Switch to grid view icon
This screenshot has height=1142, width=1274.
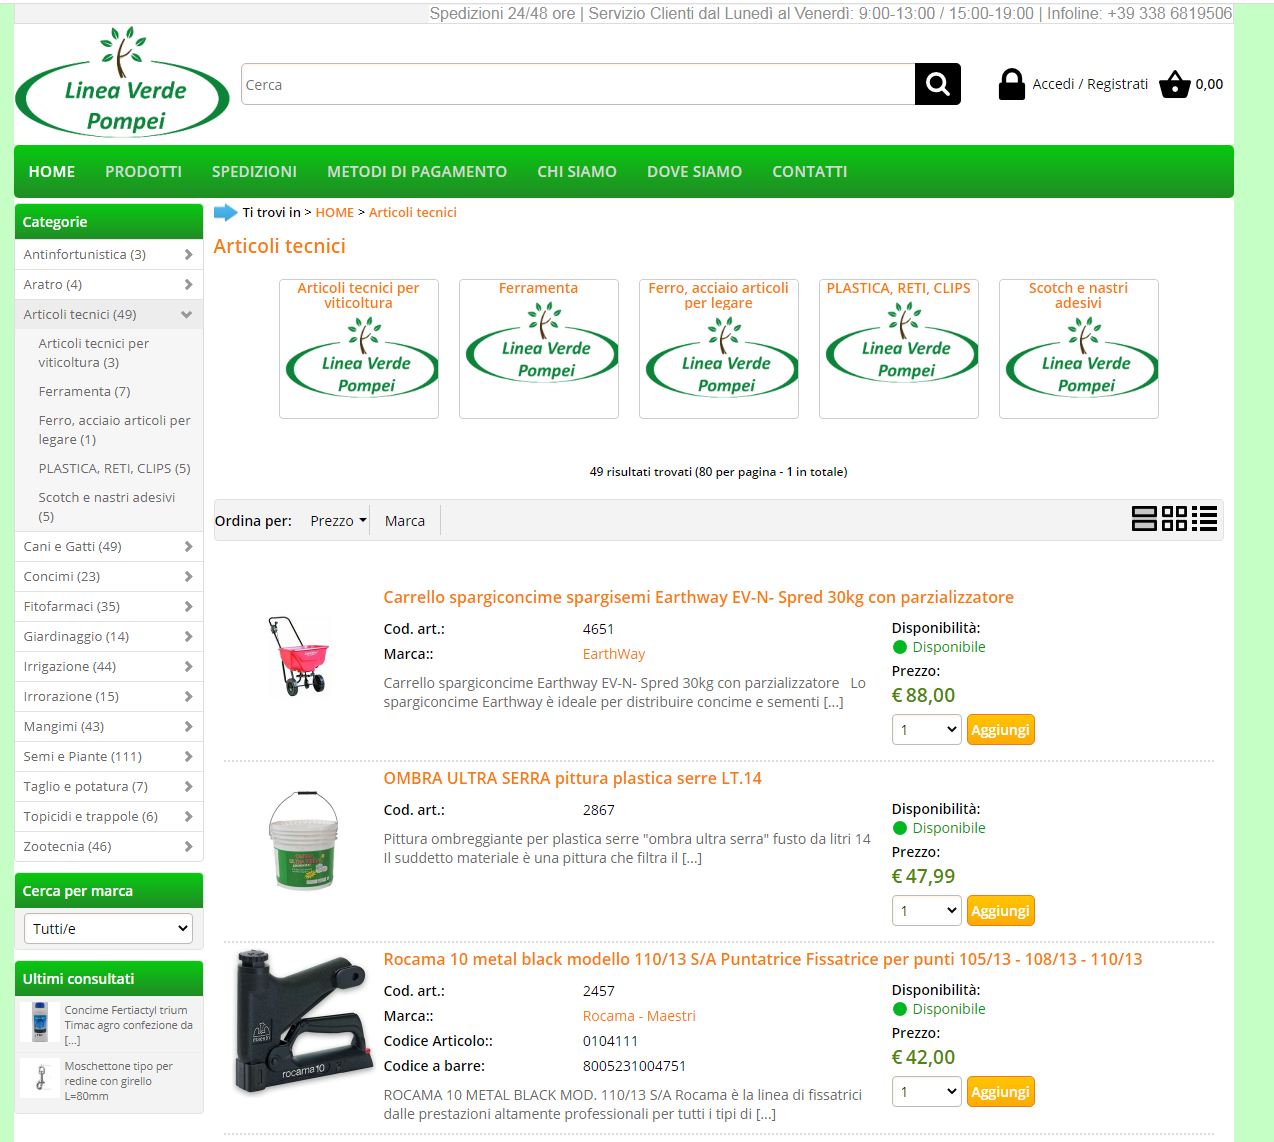coord(1174,518)
